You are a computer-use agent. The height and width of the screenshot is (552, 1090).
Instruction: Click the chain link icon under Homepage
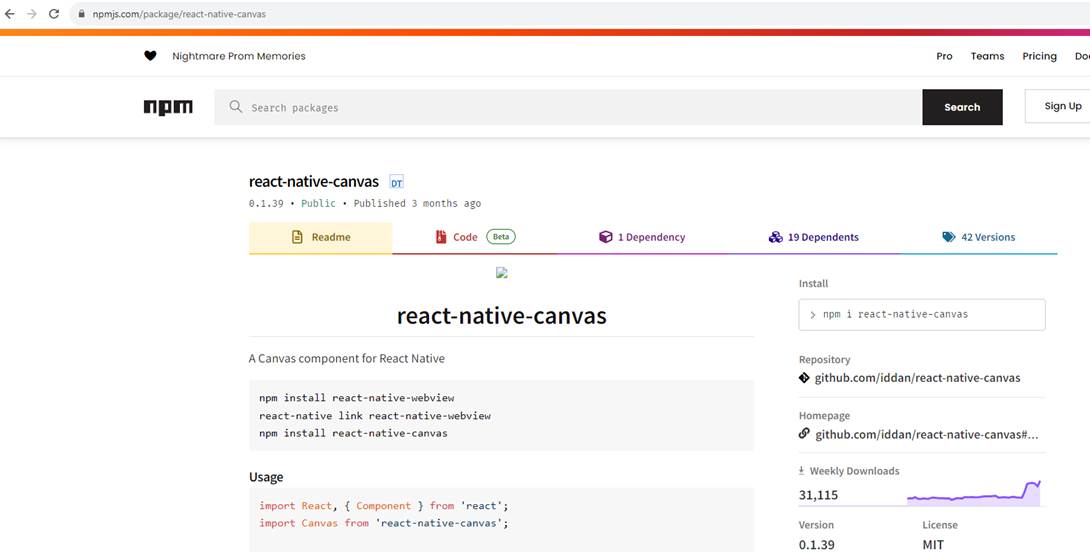point(804,434)
